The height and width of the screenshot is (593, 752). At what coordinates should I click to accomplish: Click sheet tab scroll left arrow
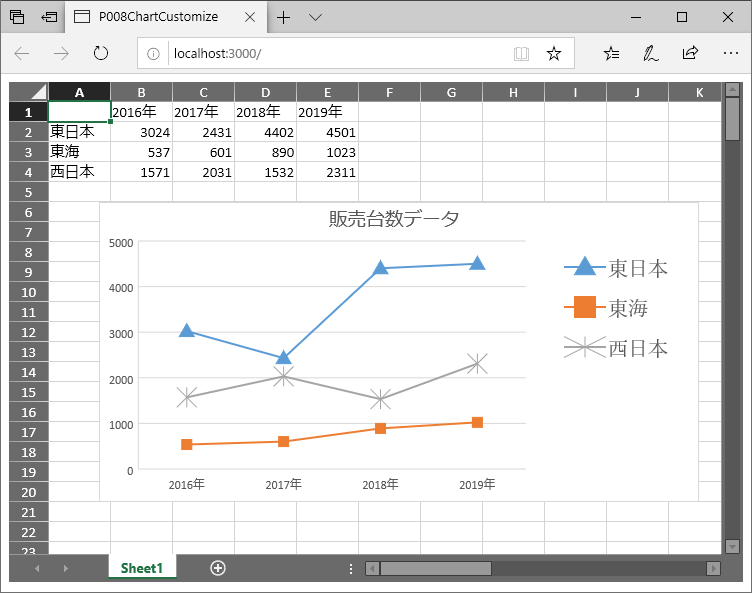[x=37, y=569]
